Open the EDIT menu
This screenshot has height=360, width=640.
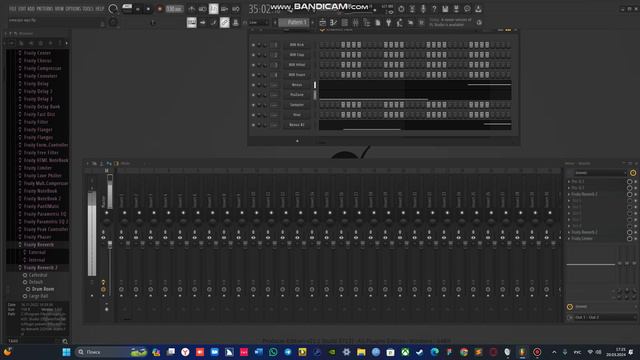point(22,9)
